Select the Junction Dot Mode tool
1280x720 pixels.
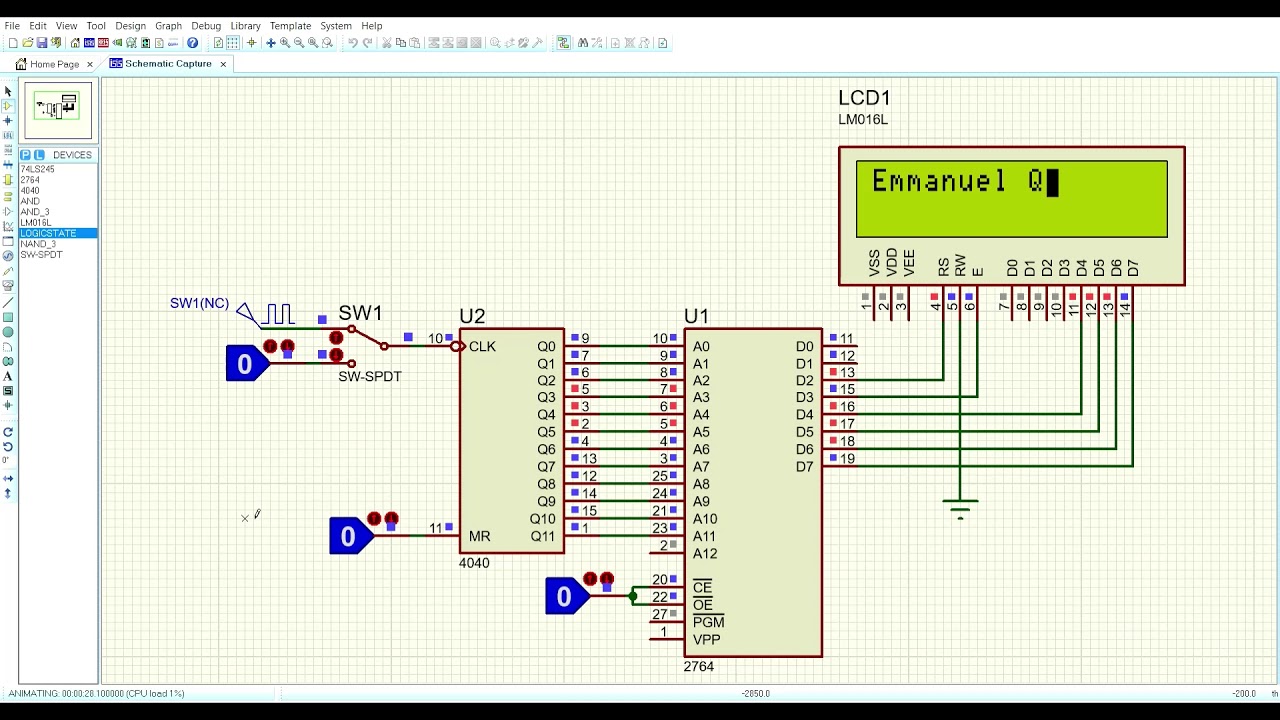point(8,121)
